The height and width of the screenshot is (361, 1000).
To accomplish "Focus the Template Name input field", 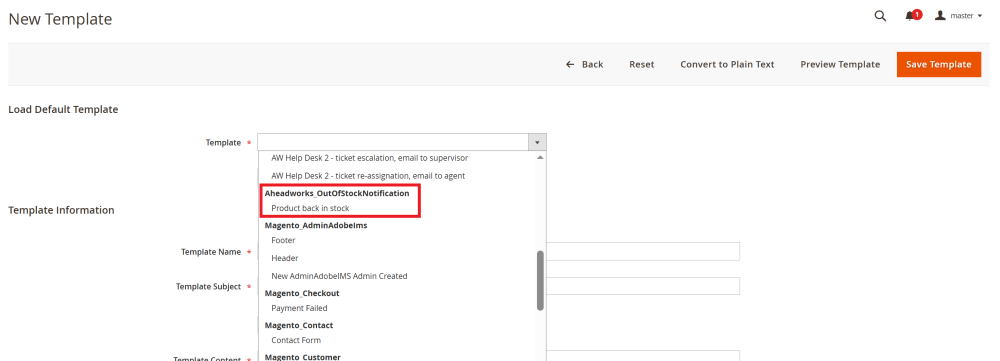I will point(643,251).
